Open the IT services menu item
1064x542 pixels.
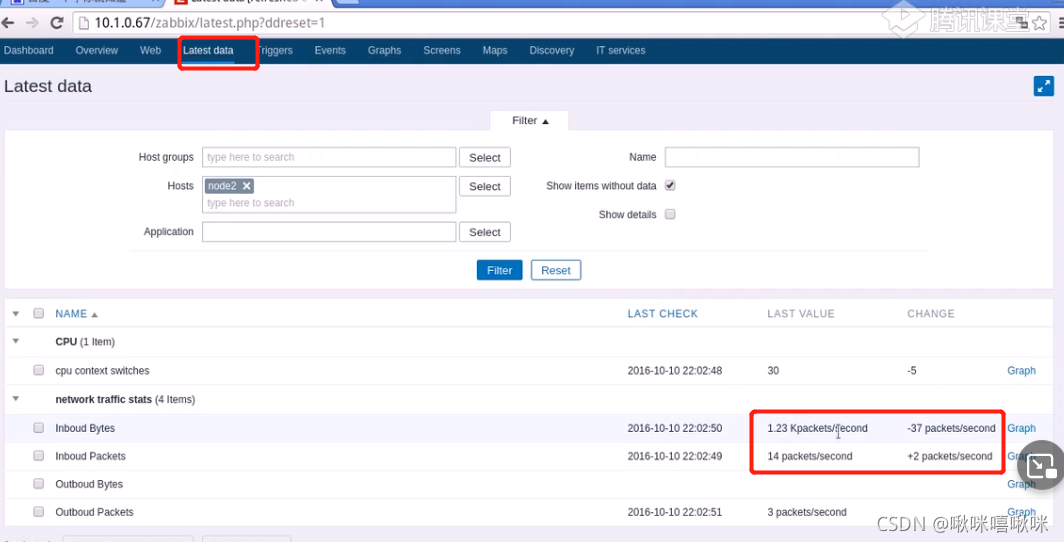pos(620,50)
